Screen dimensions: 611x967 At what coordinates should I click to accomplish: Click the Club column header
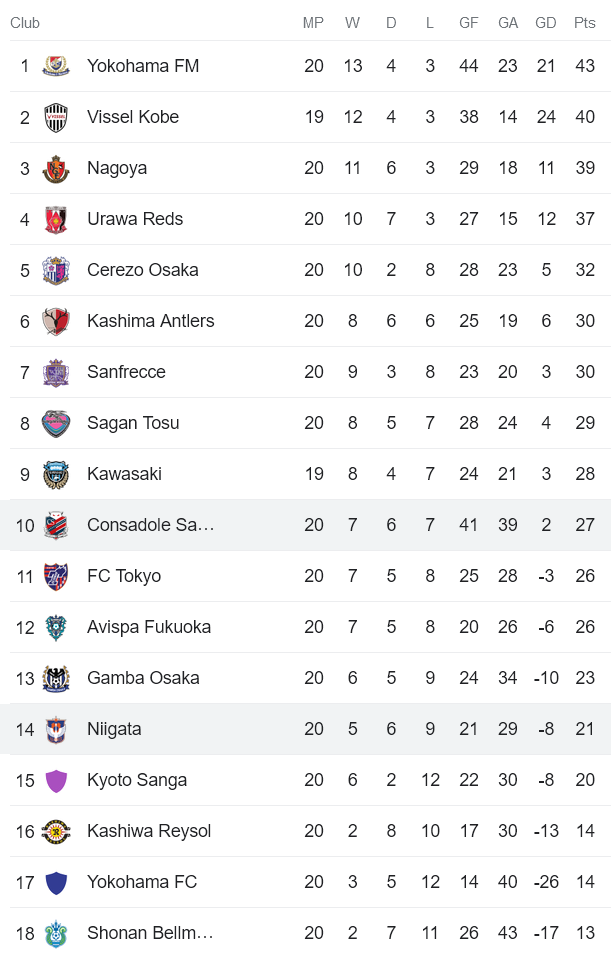click(x=25, y=22)
